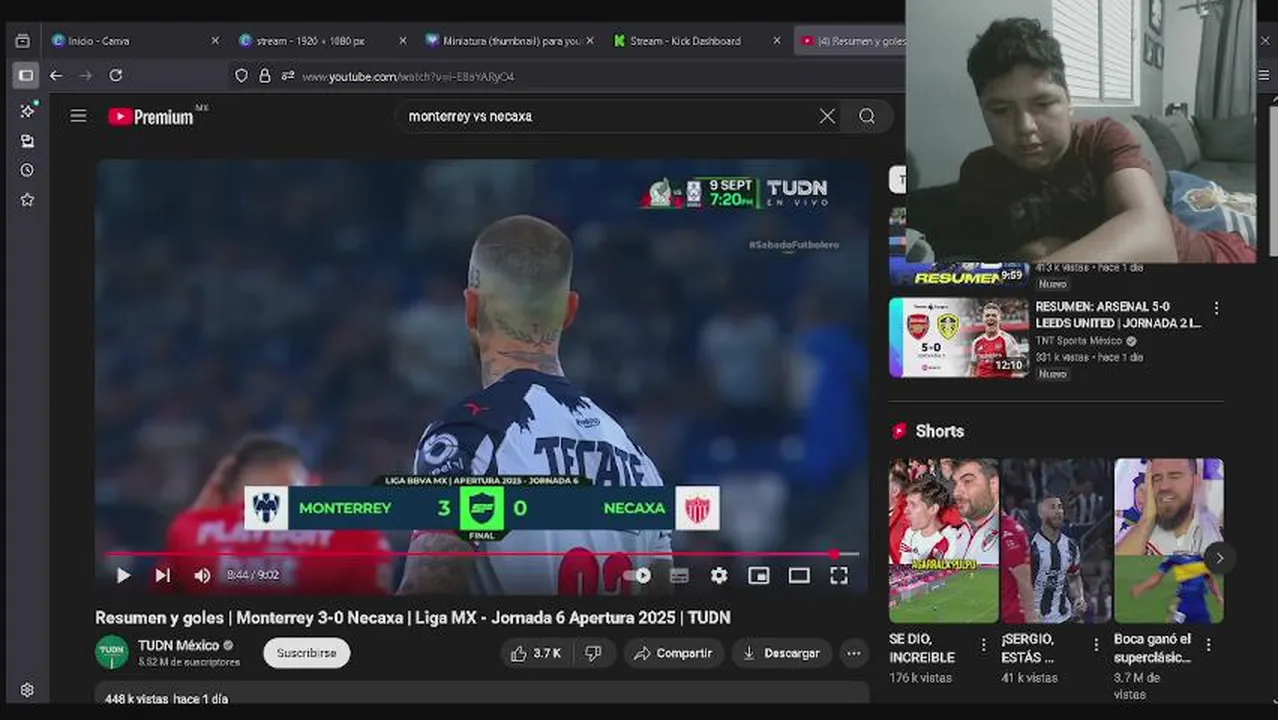Screen dimensions: 1278x720
Task: Expand the 448 k vistas description box
Action: (482, 695)
